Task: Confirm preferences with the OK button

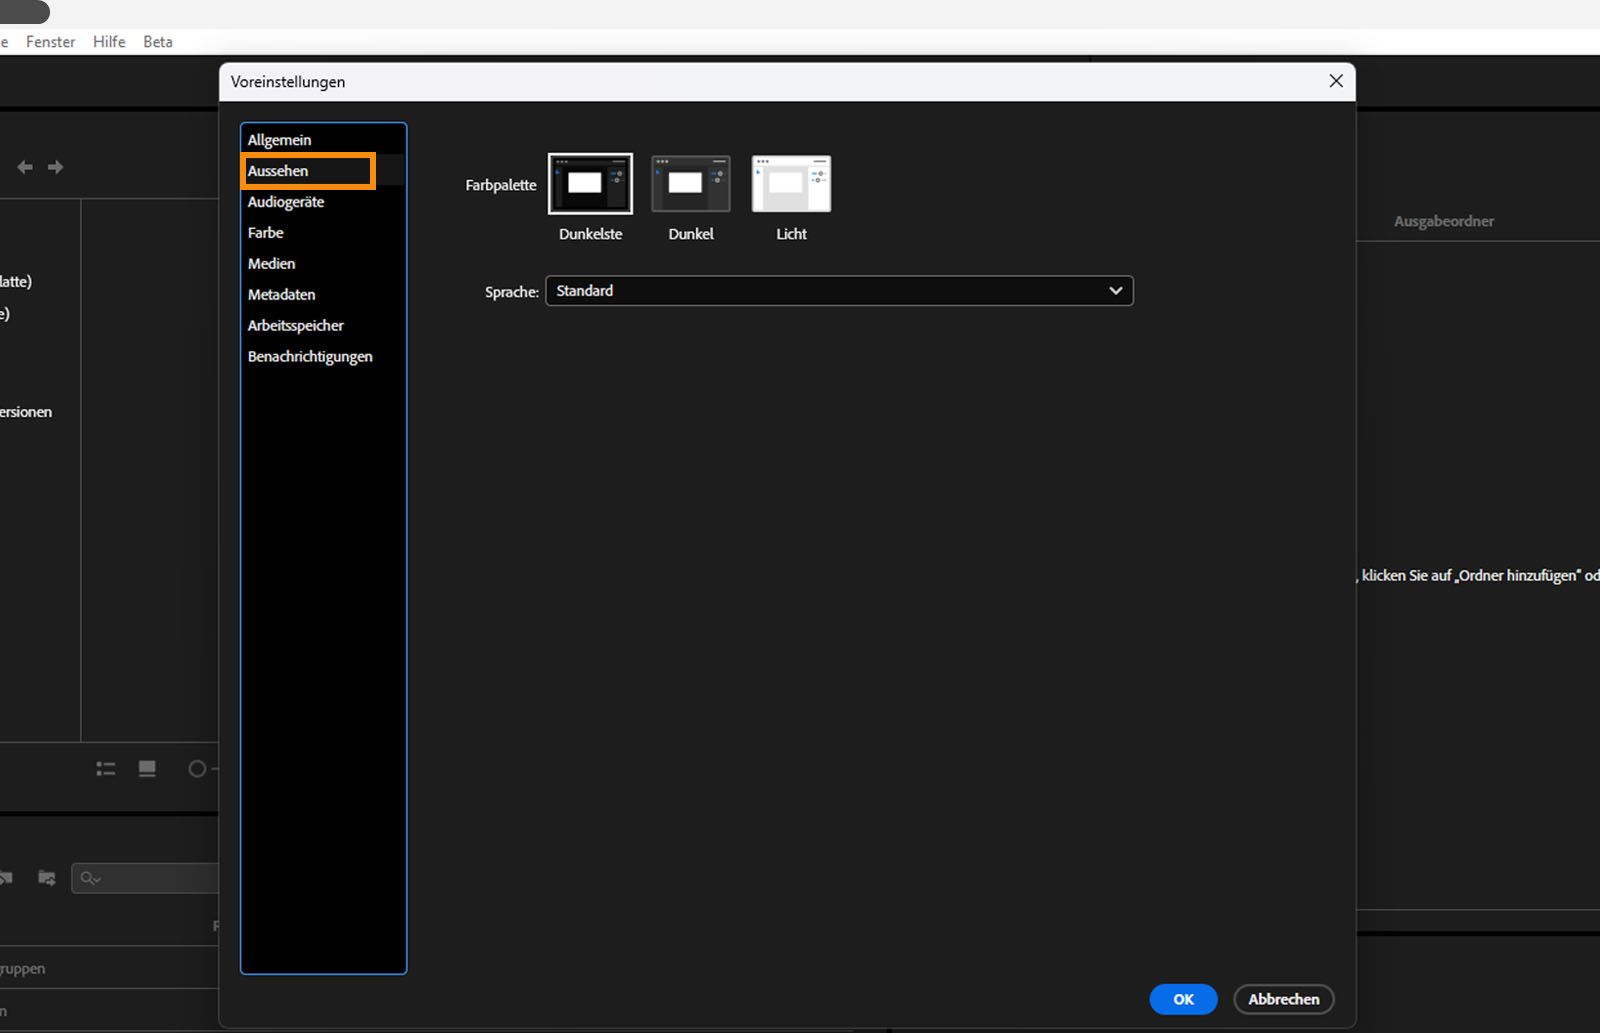Action: pos(1183,999)
